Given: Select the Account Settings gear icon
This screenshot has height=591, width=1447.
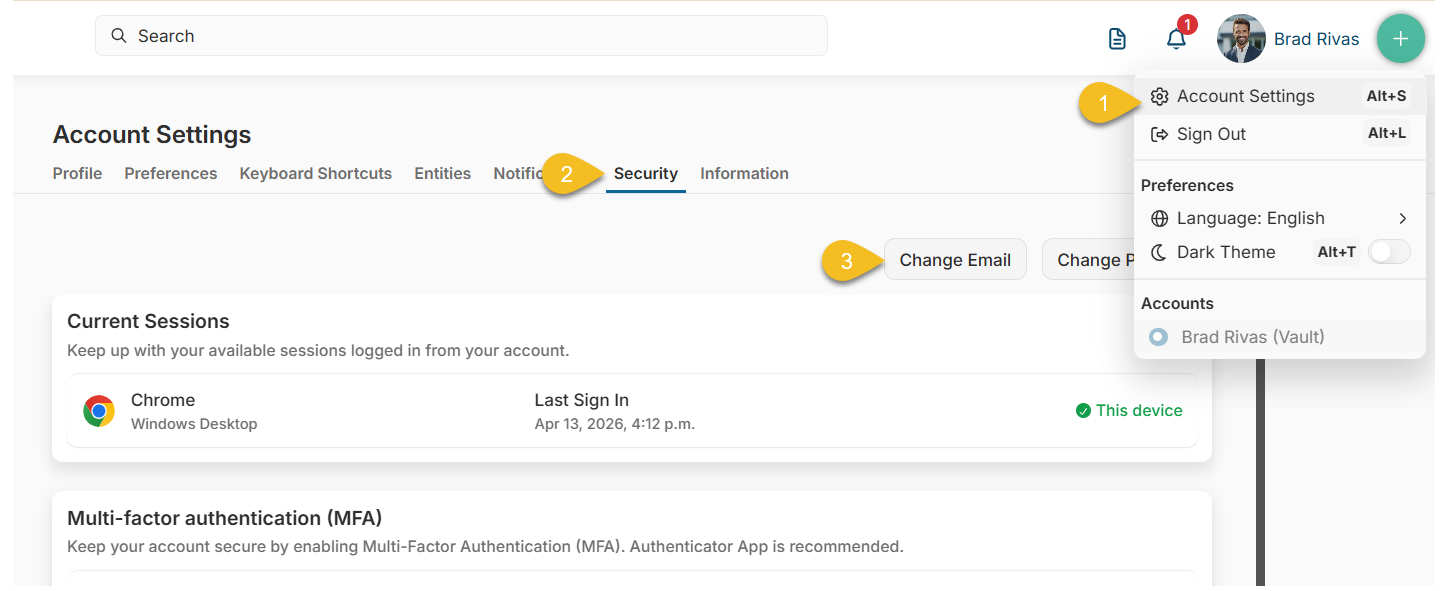Looking at the screenshot, I should [x=1159, y=95].
